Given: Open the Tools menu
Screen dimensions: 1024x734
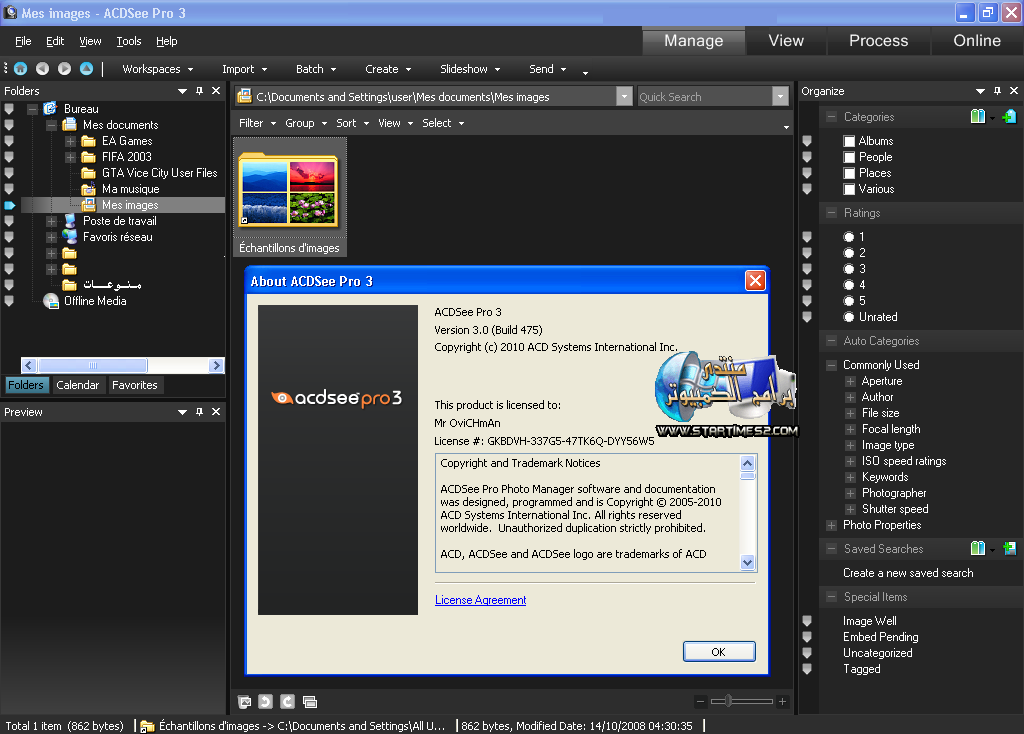Looking at the screenshot, I should click(129, 41).
